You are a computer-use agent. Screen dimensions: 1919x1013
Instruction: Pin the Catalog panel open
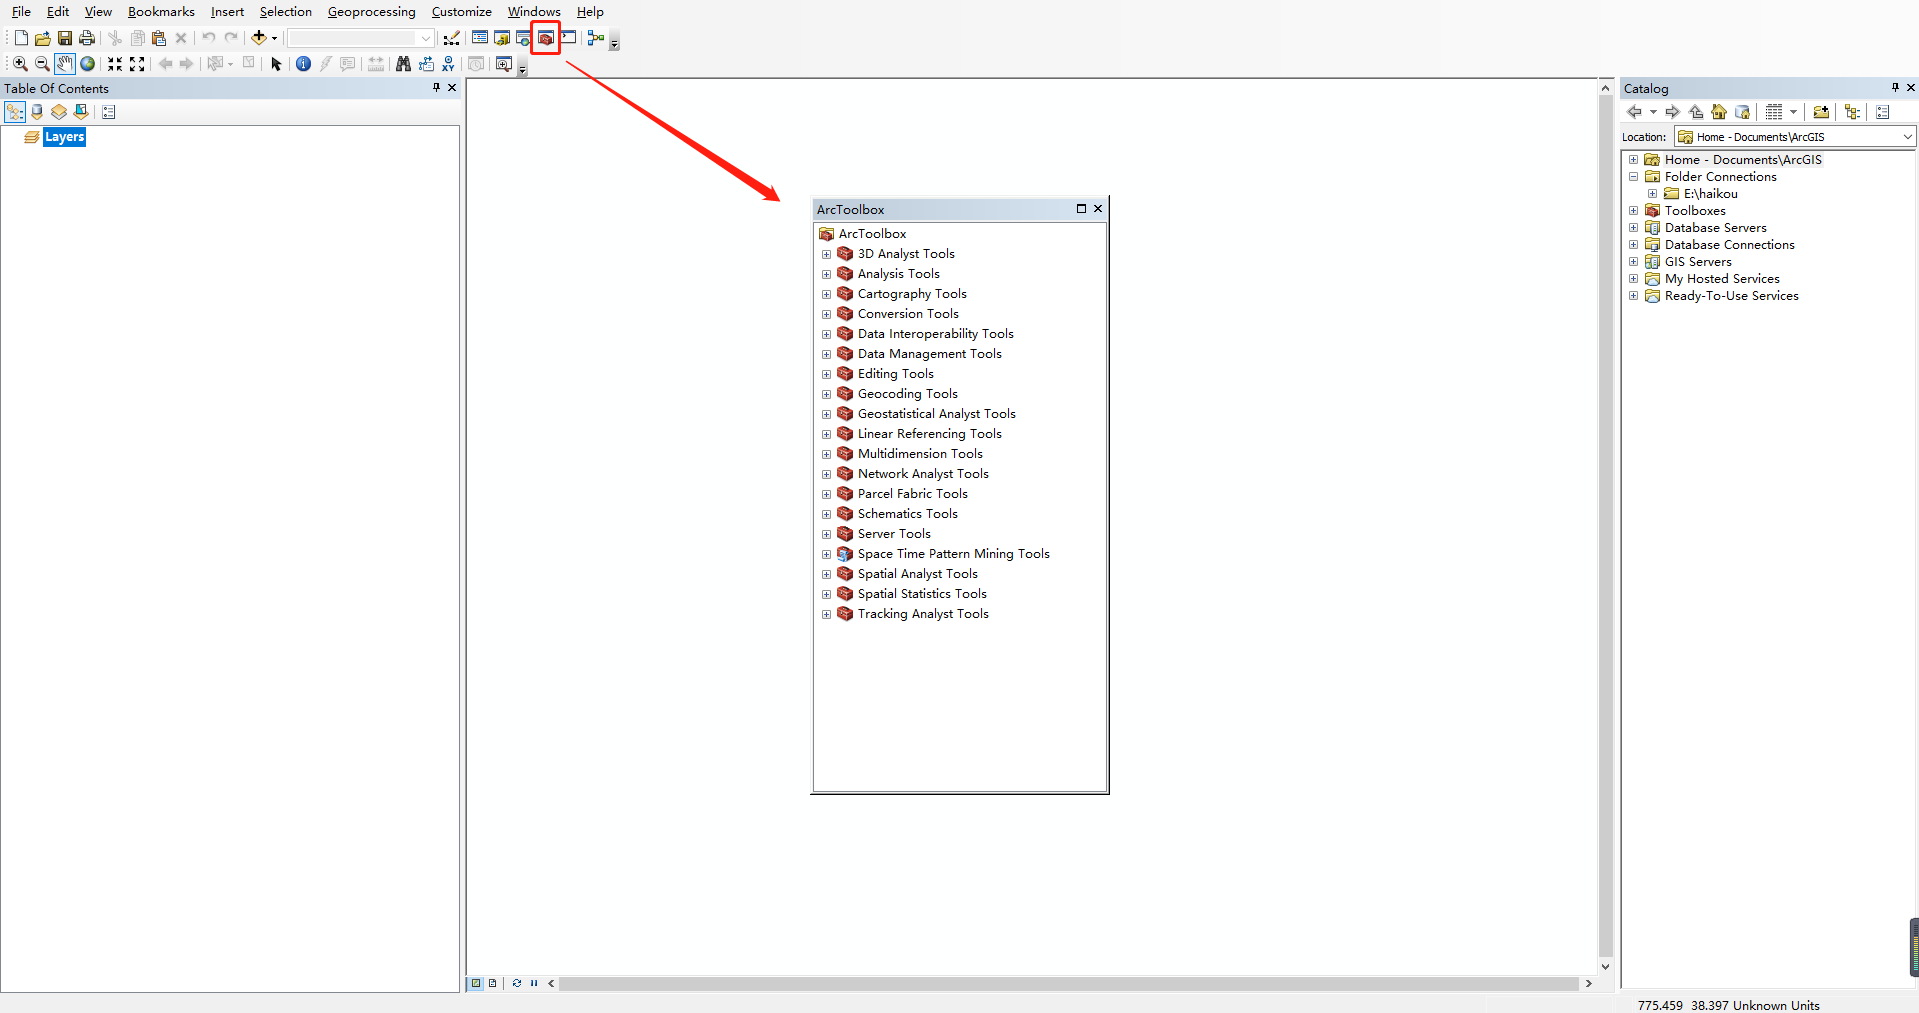pyautogui.click(x=1894, y=88)
